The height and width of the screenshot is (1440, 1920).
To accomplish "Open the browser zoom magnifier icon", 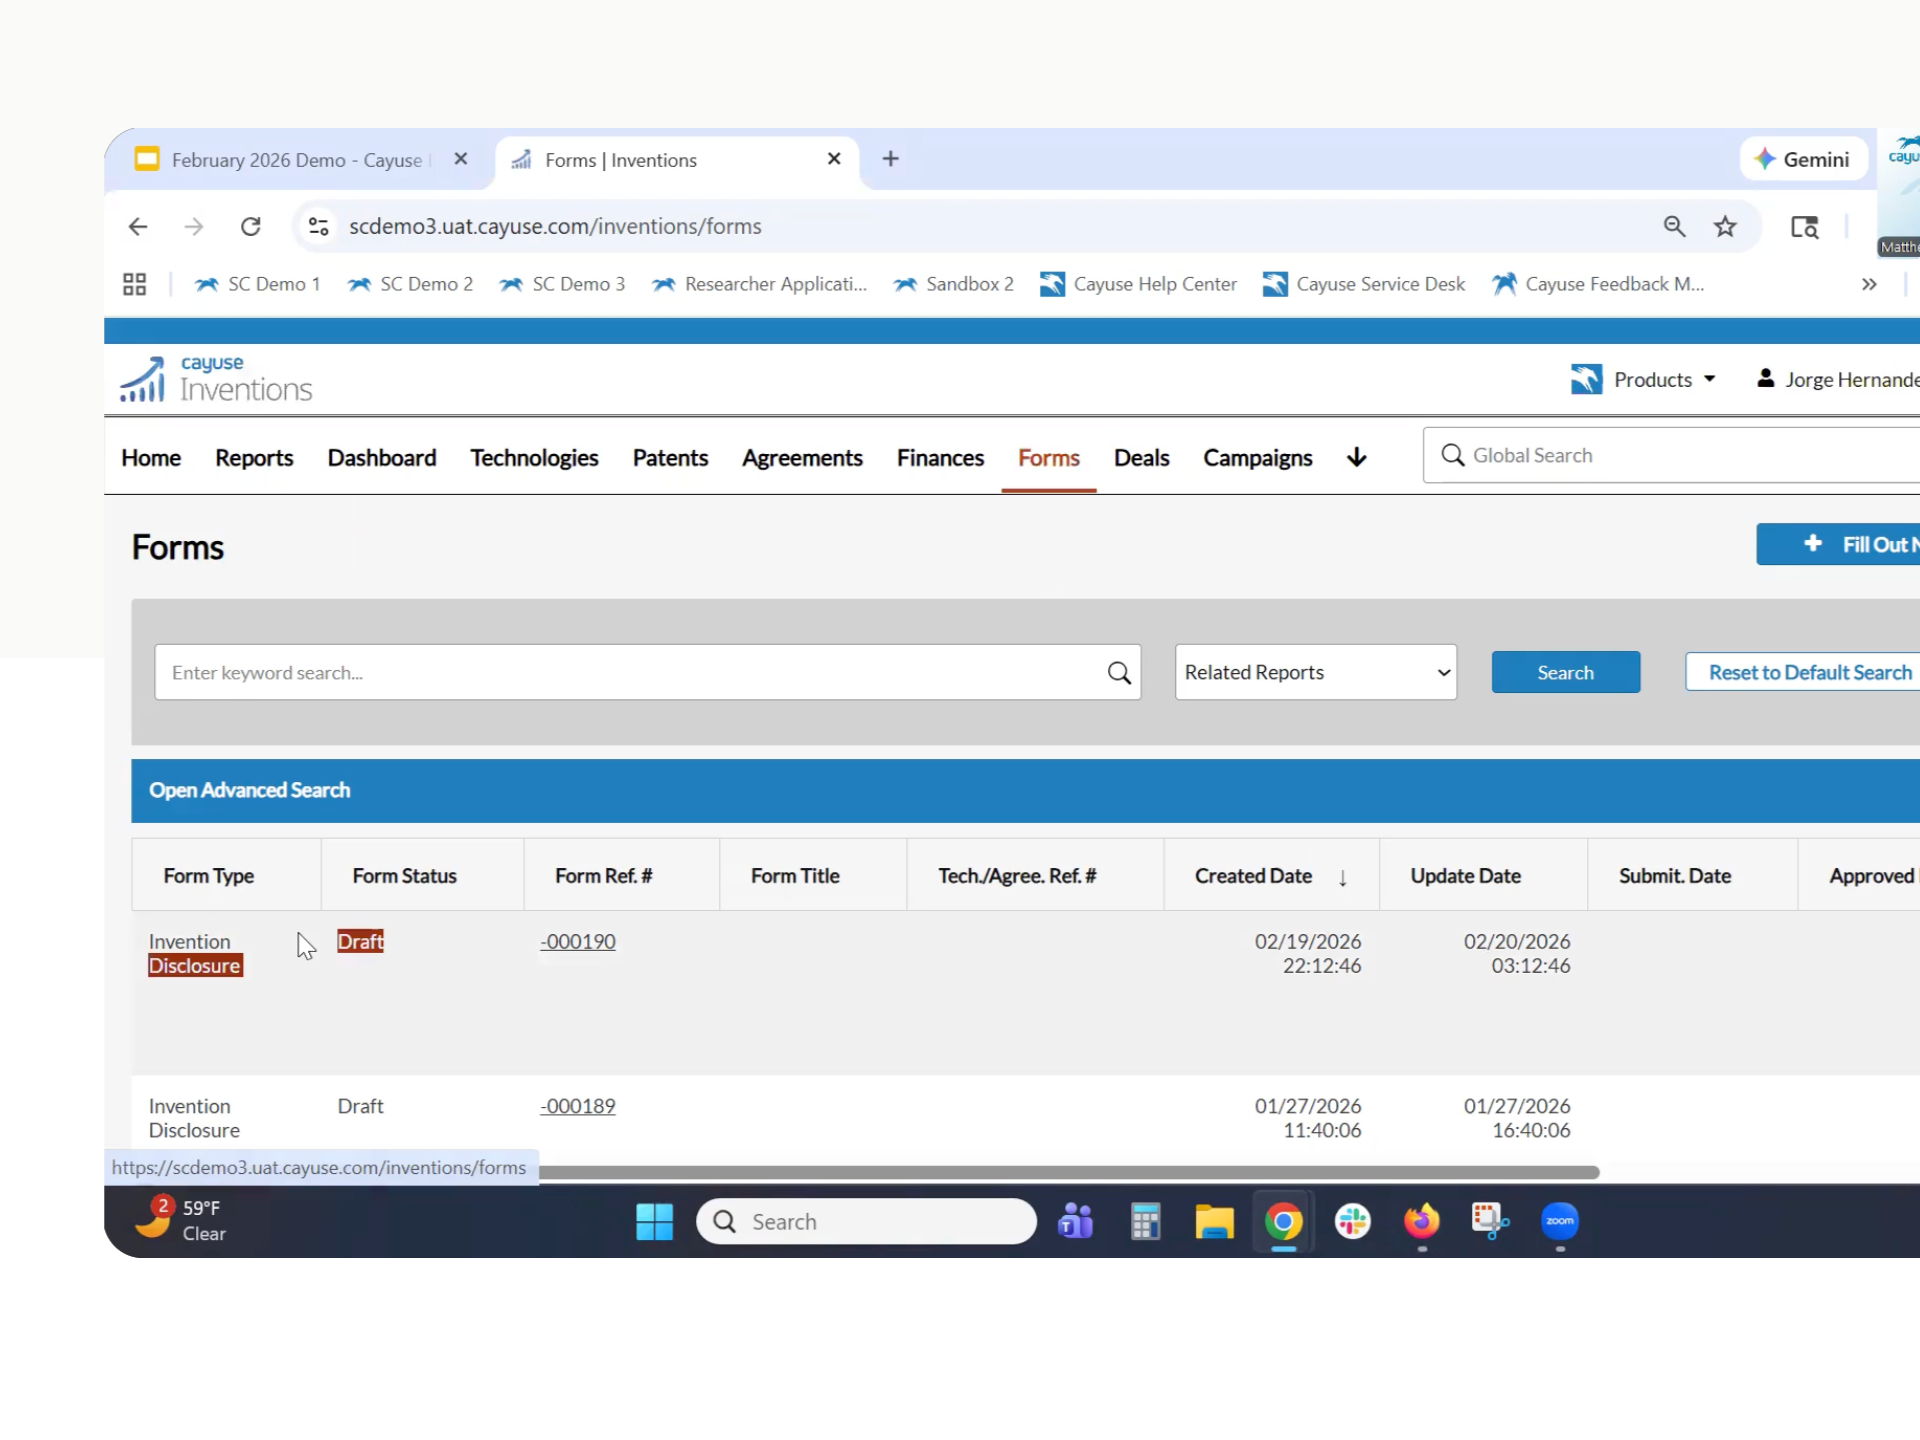I will (x=1674, y=227).
